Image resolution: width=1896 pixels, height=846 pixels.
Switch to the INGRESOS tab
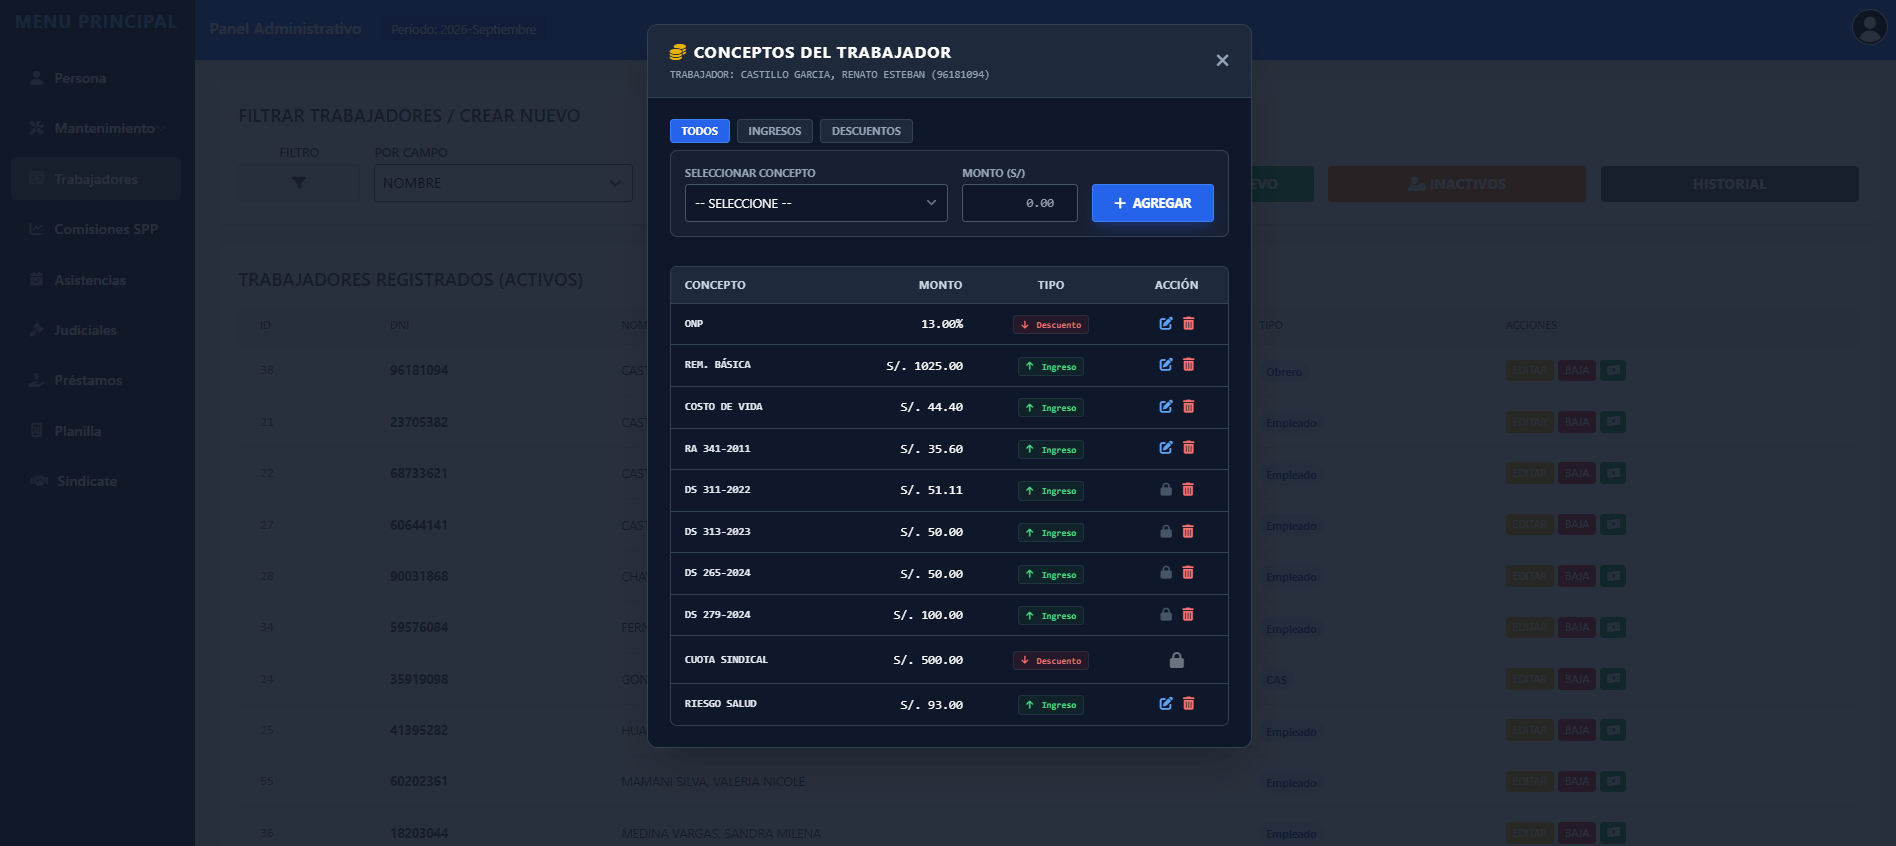tap(775, 131)
